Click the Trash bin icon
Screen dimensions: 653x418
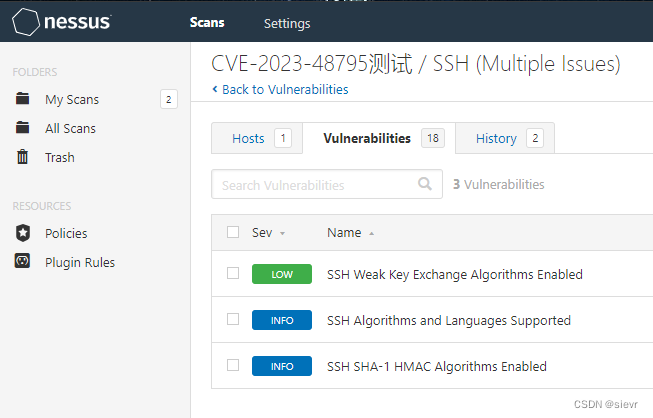click(x=22, y=157)
